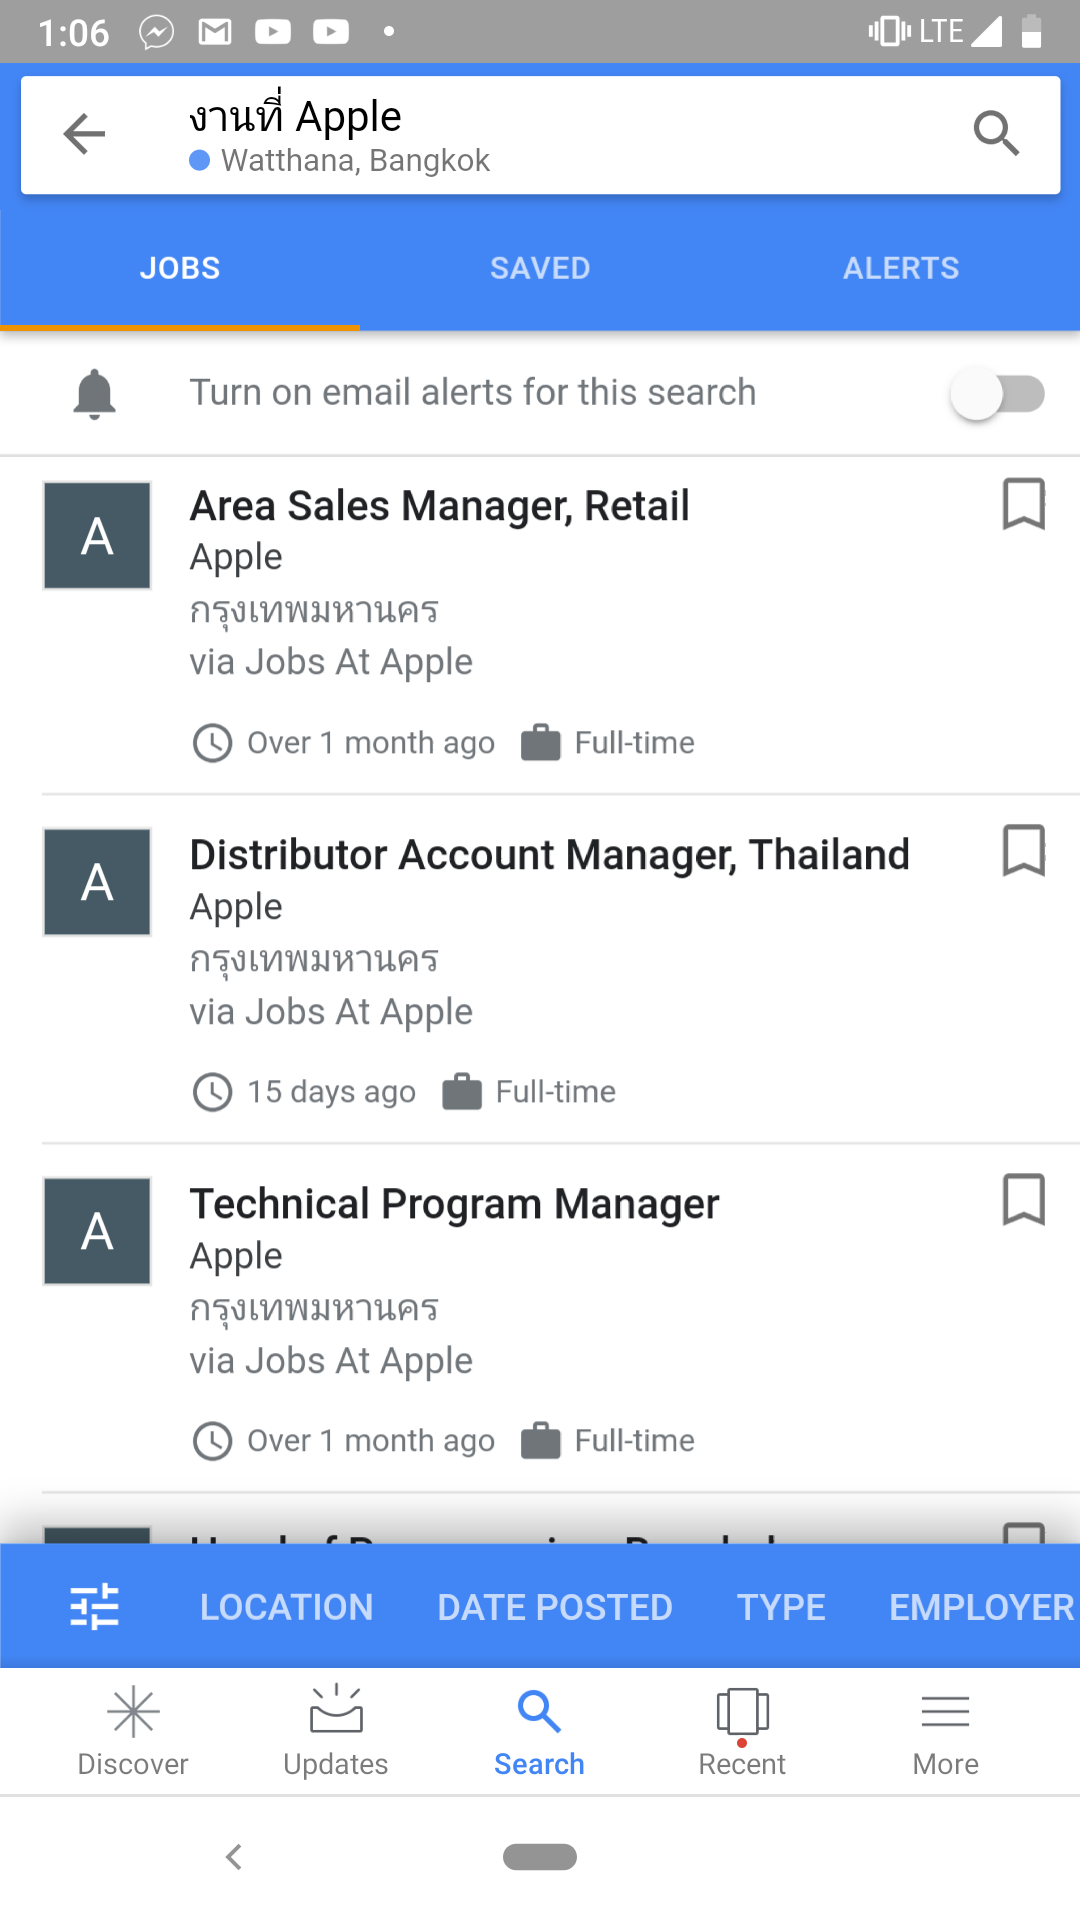
Task: Switch to the SAVED tab
Action: (540, 268)
